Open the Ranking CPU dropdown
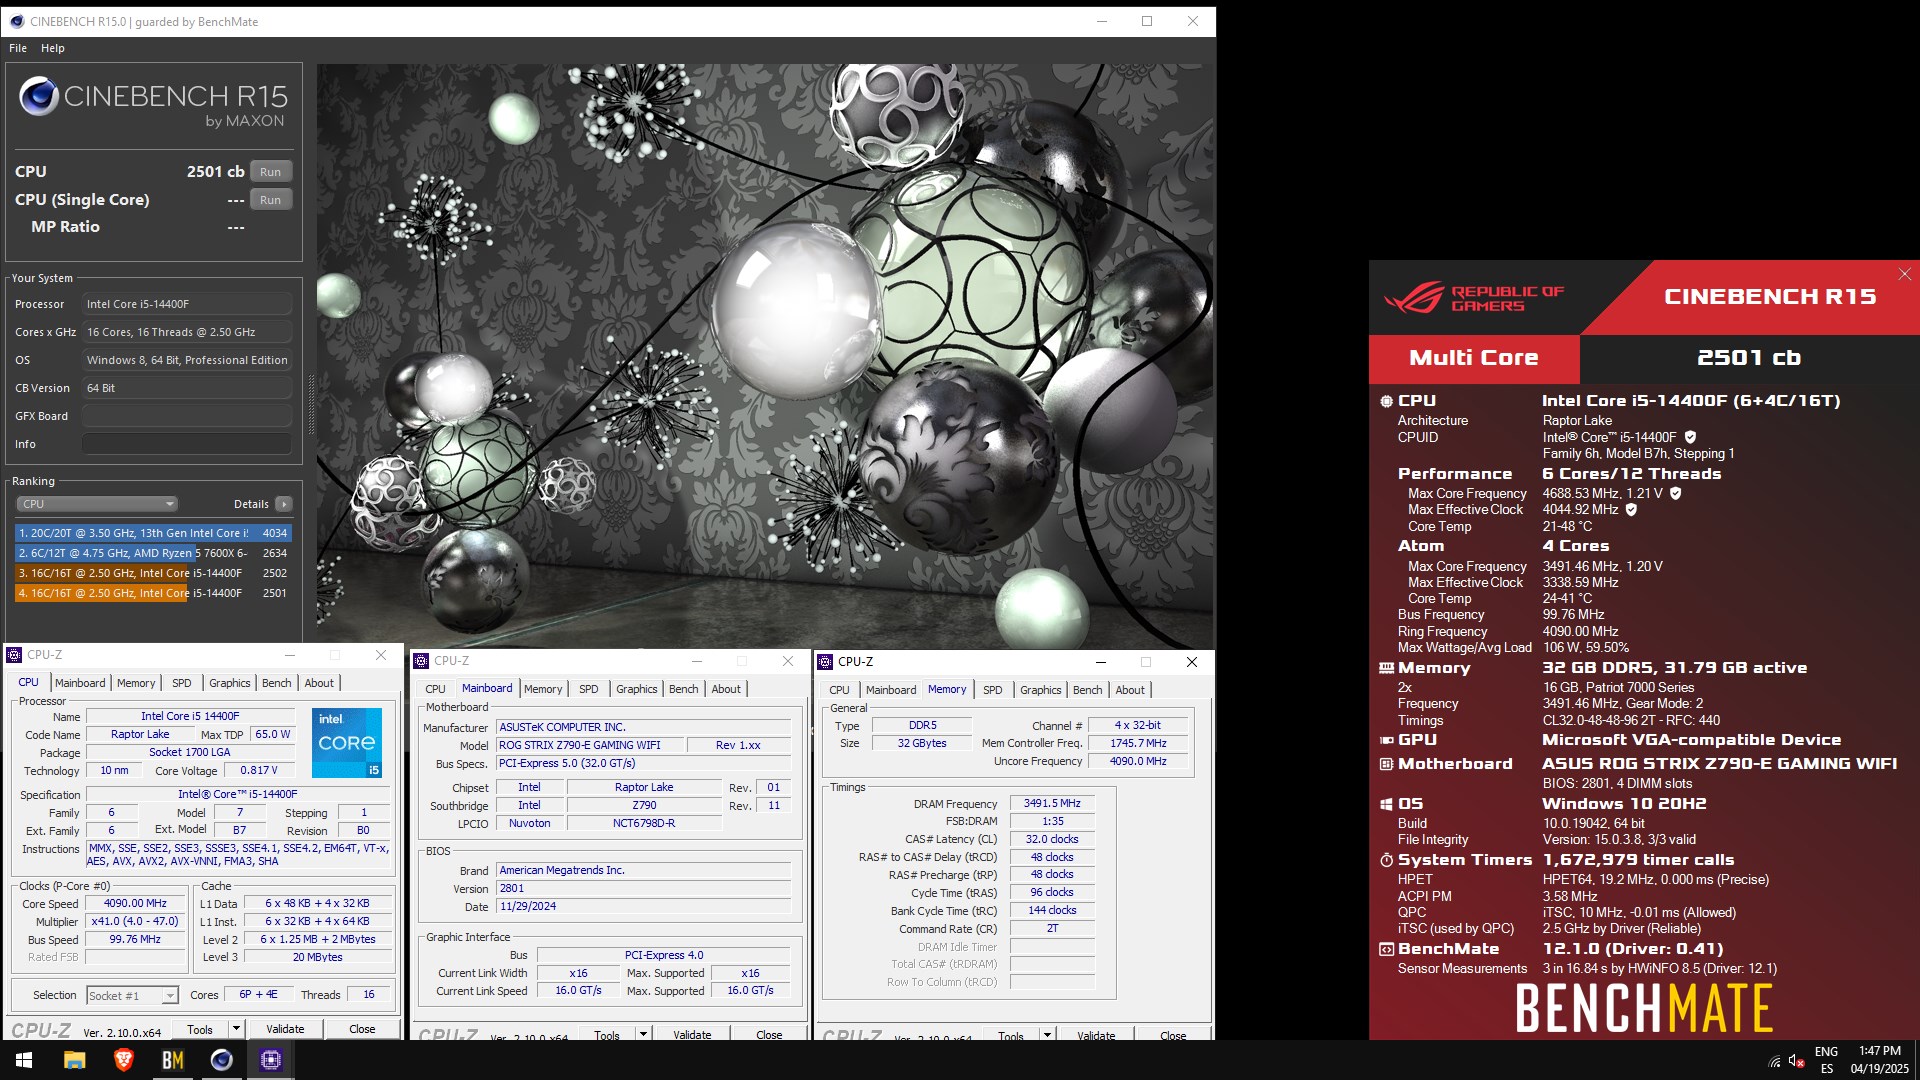Screen dimensions: 1920x1080 tap(97, 504)
